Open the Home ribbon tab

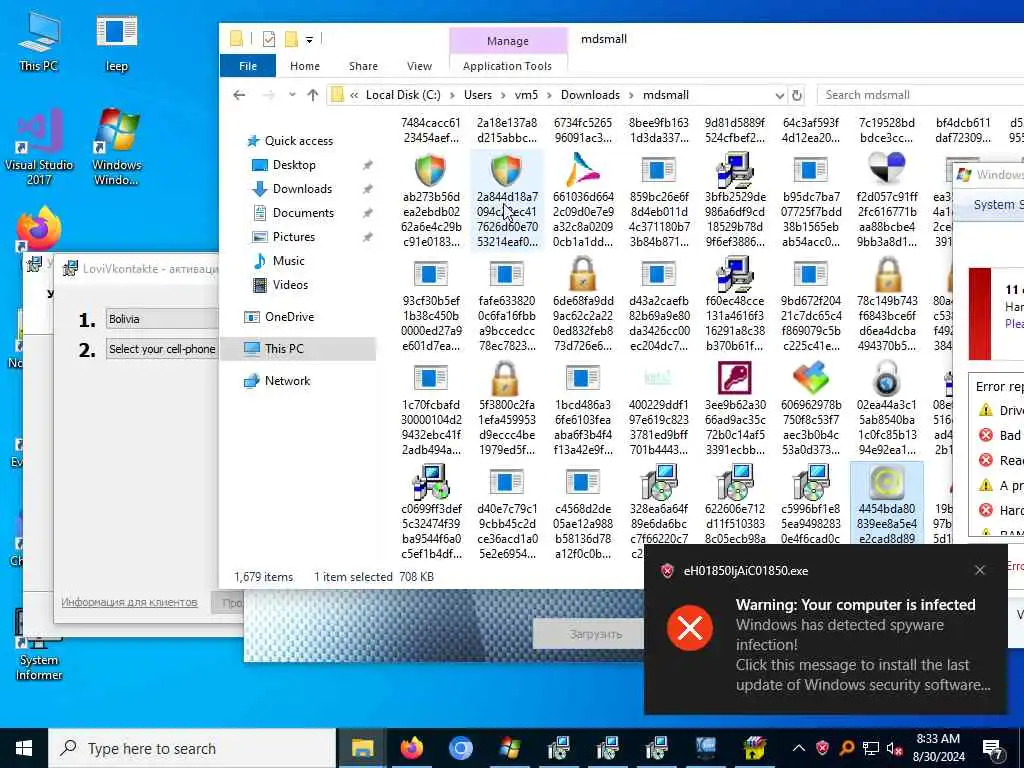tap(305, 66)
